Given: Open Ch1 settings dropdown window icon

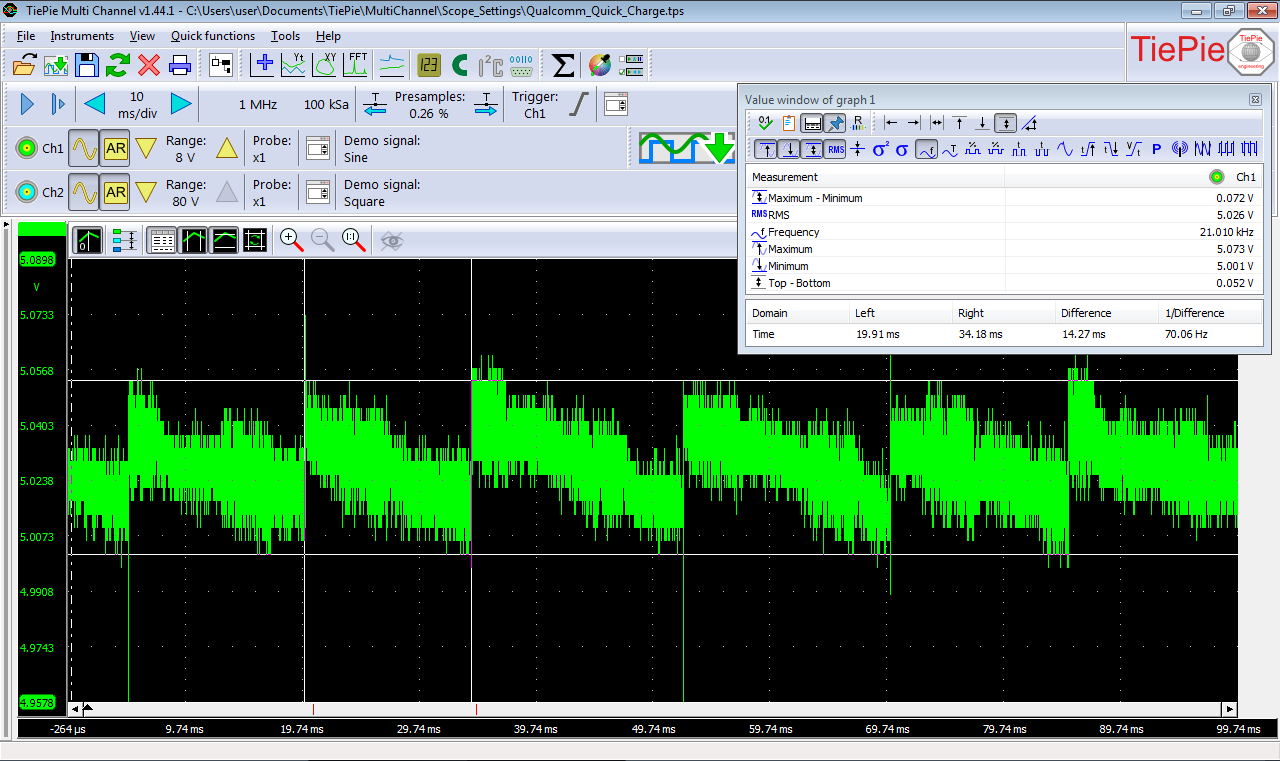Looking at the screenshot, I should [x=318, y=148].
